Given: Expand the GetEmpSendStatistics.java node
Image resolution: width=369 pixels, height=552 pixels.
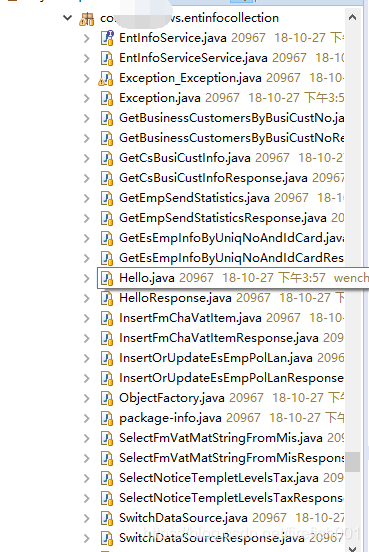Looking at the screenshot, I should pos(87,199).
